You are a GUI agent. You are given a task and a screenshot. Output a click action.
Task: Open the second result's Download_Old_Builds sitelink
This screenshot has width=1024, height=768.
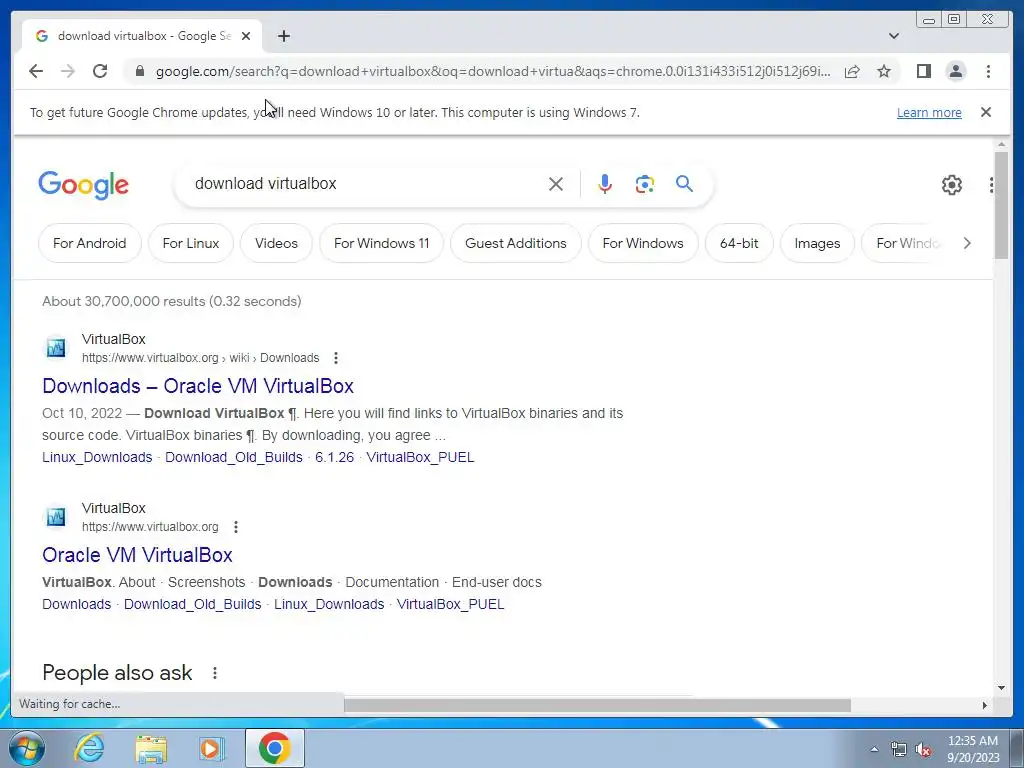tap(193, 604)
